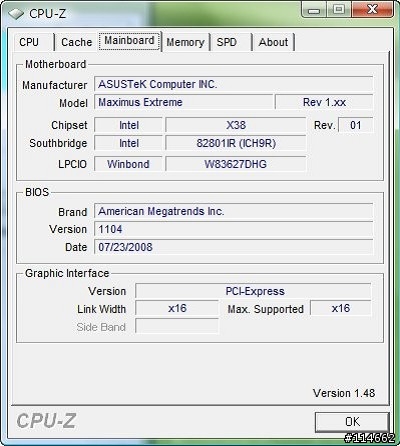Minimize the CPU-Z window
400x446 pixels.
click(x=313, y=9)
